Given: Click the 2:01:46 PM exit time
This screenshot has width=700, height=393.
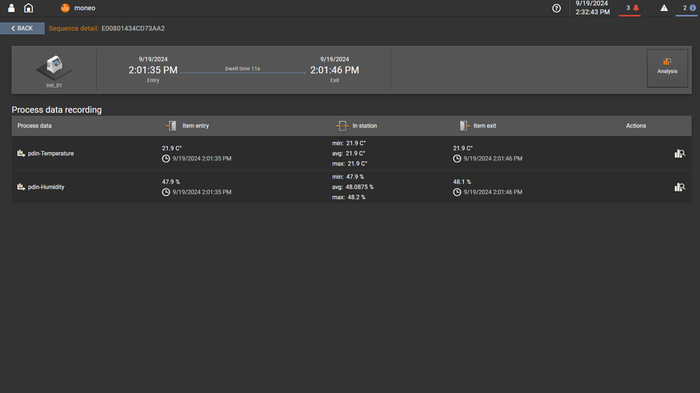Looking at the screenshot, I should click(x=335, y=70).
